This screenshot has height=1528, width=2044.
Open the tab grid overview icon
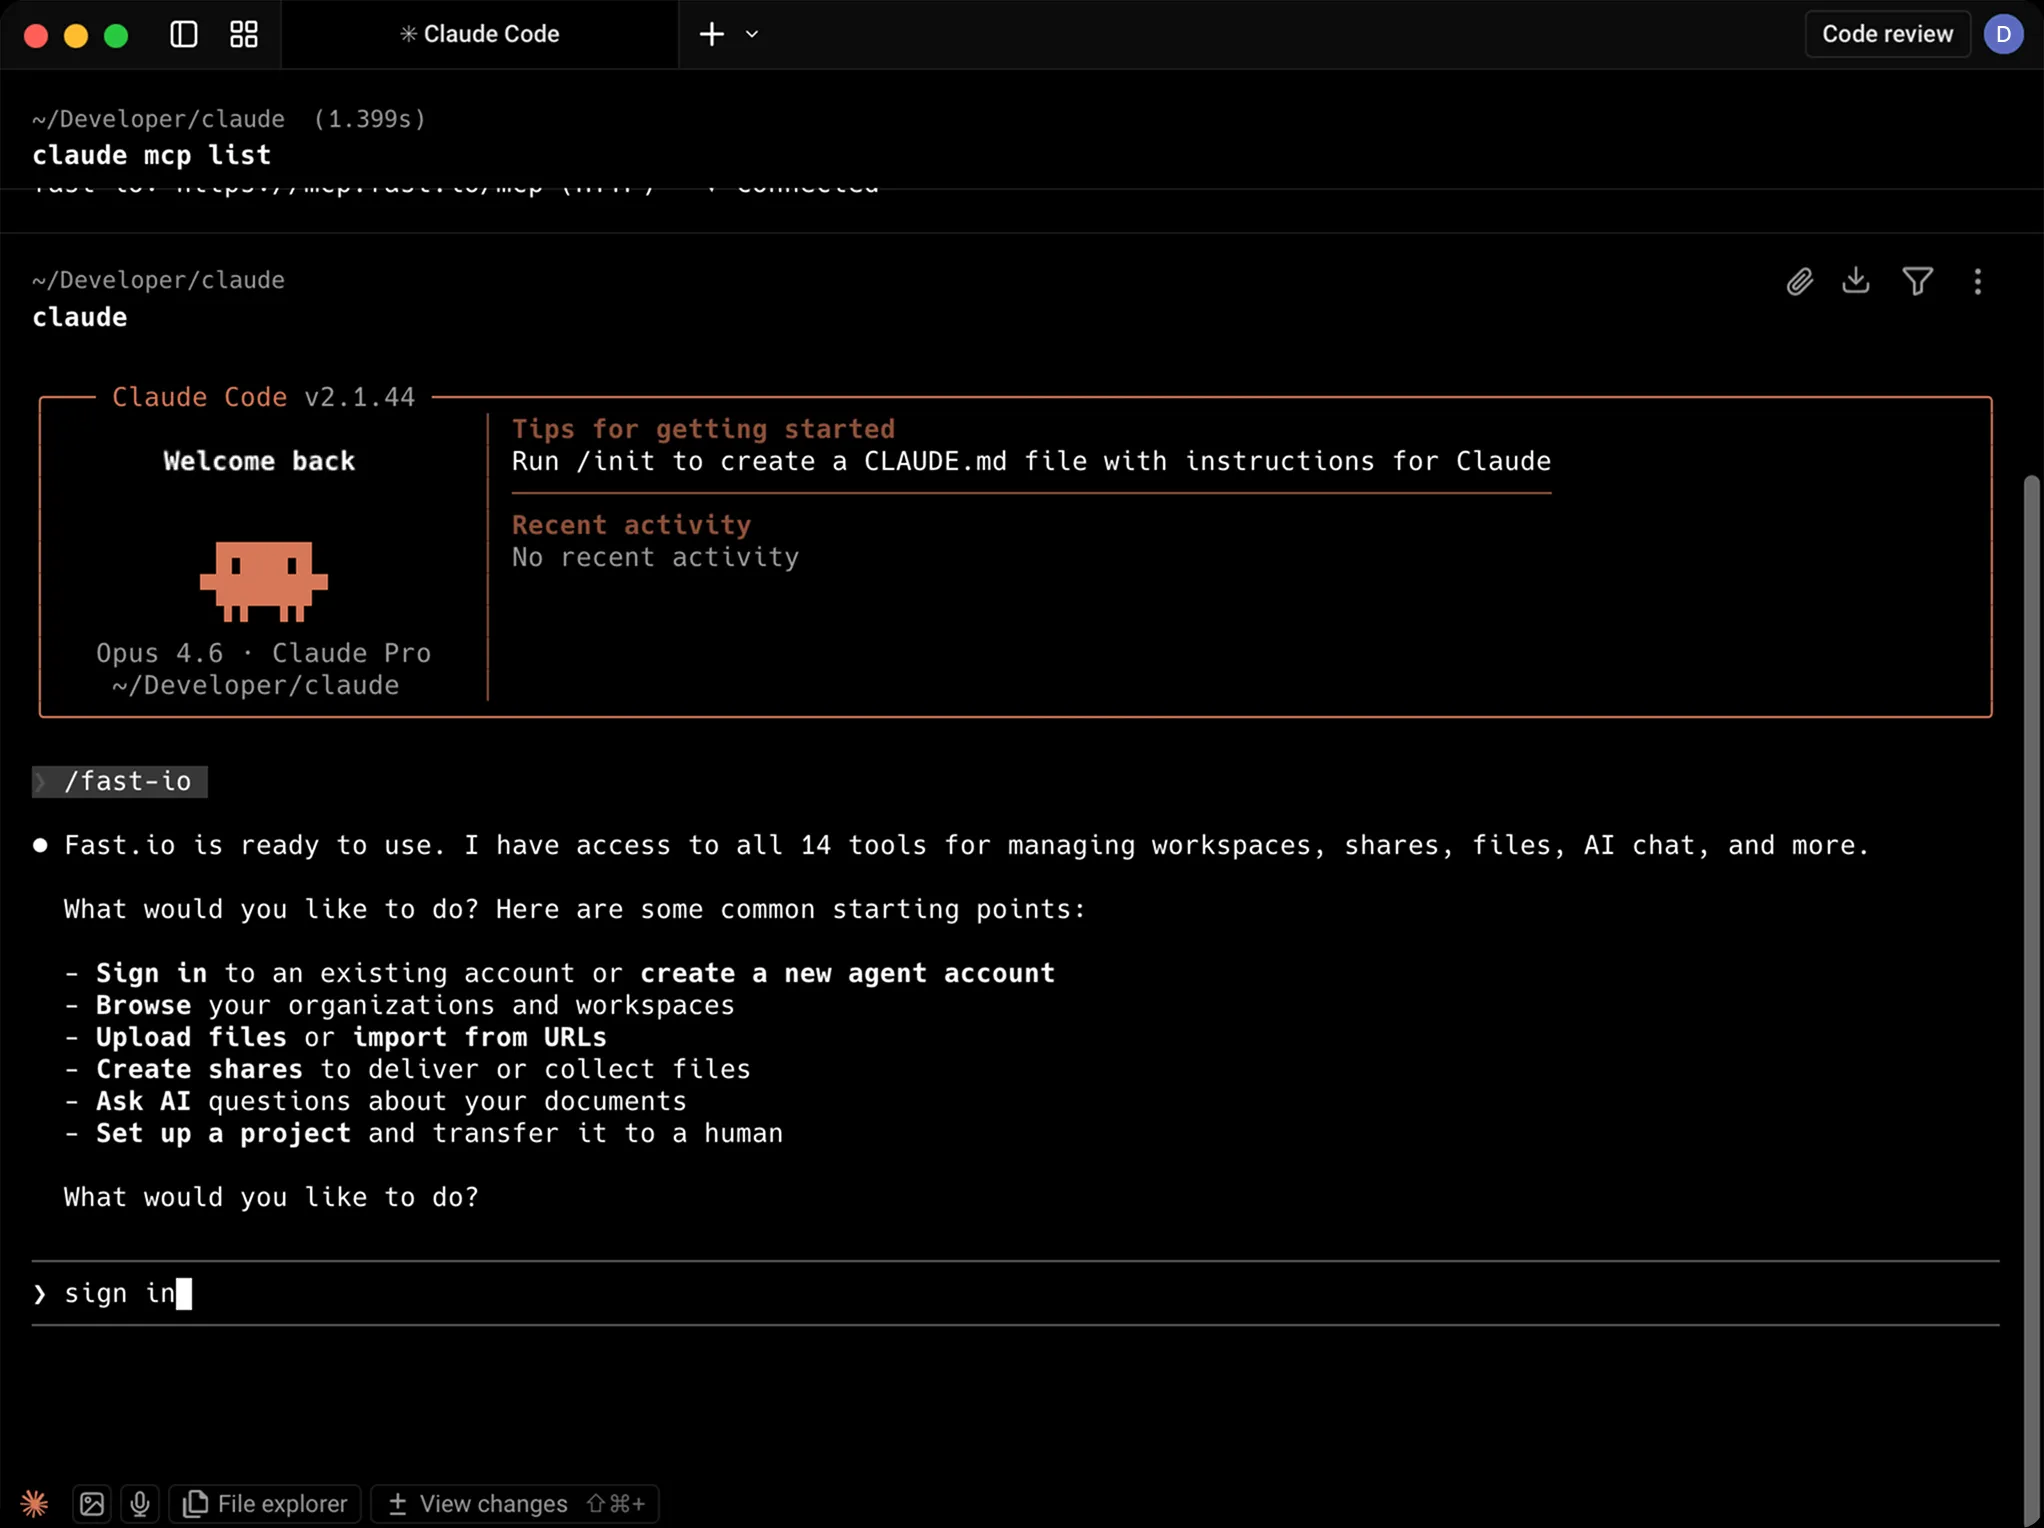click(x=244, y=34)
